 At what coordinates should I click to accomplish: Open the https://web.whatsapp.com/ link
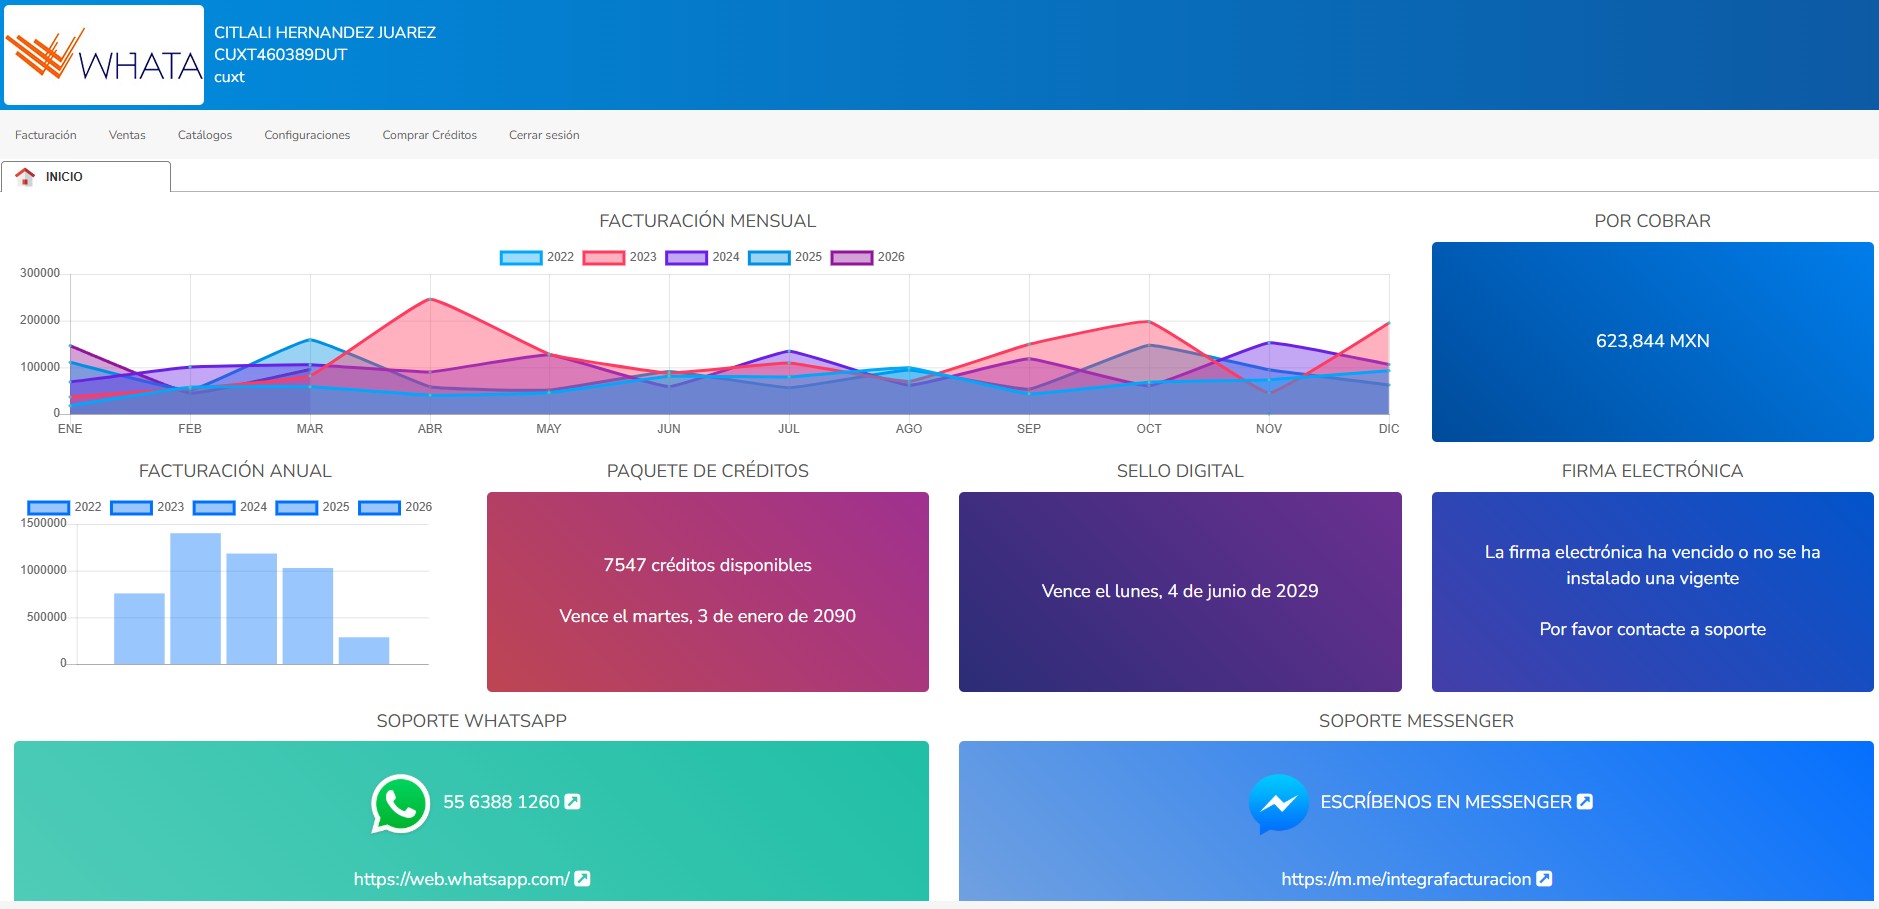(x=461, y=879)
